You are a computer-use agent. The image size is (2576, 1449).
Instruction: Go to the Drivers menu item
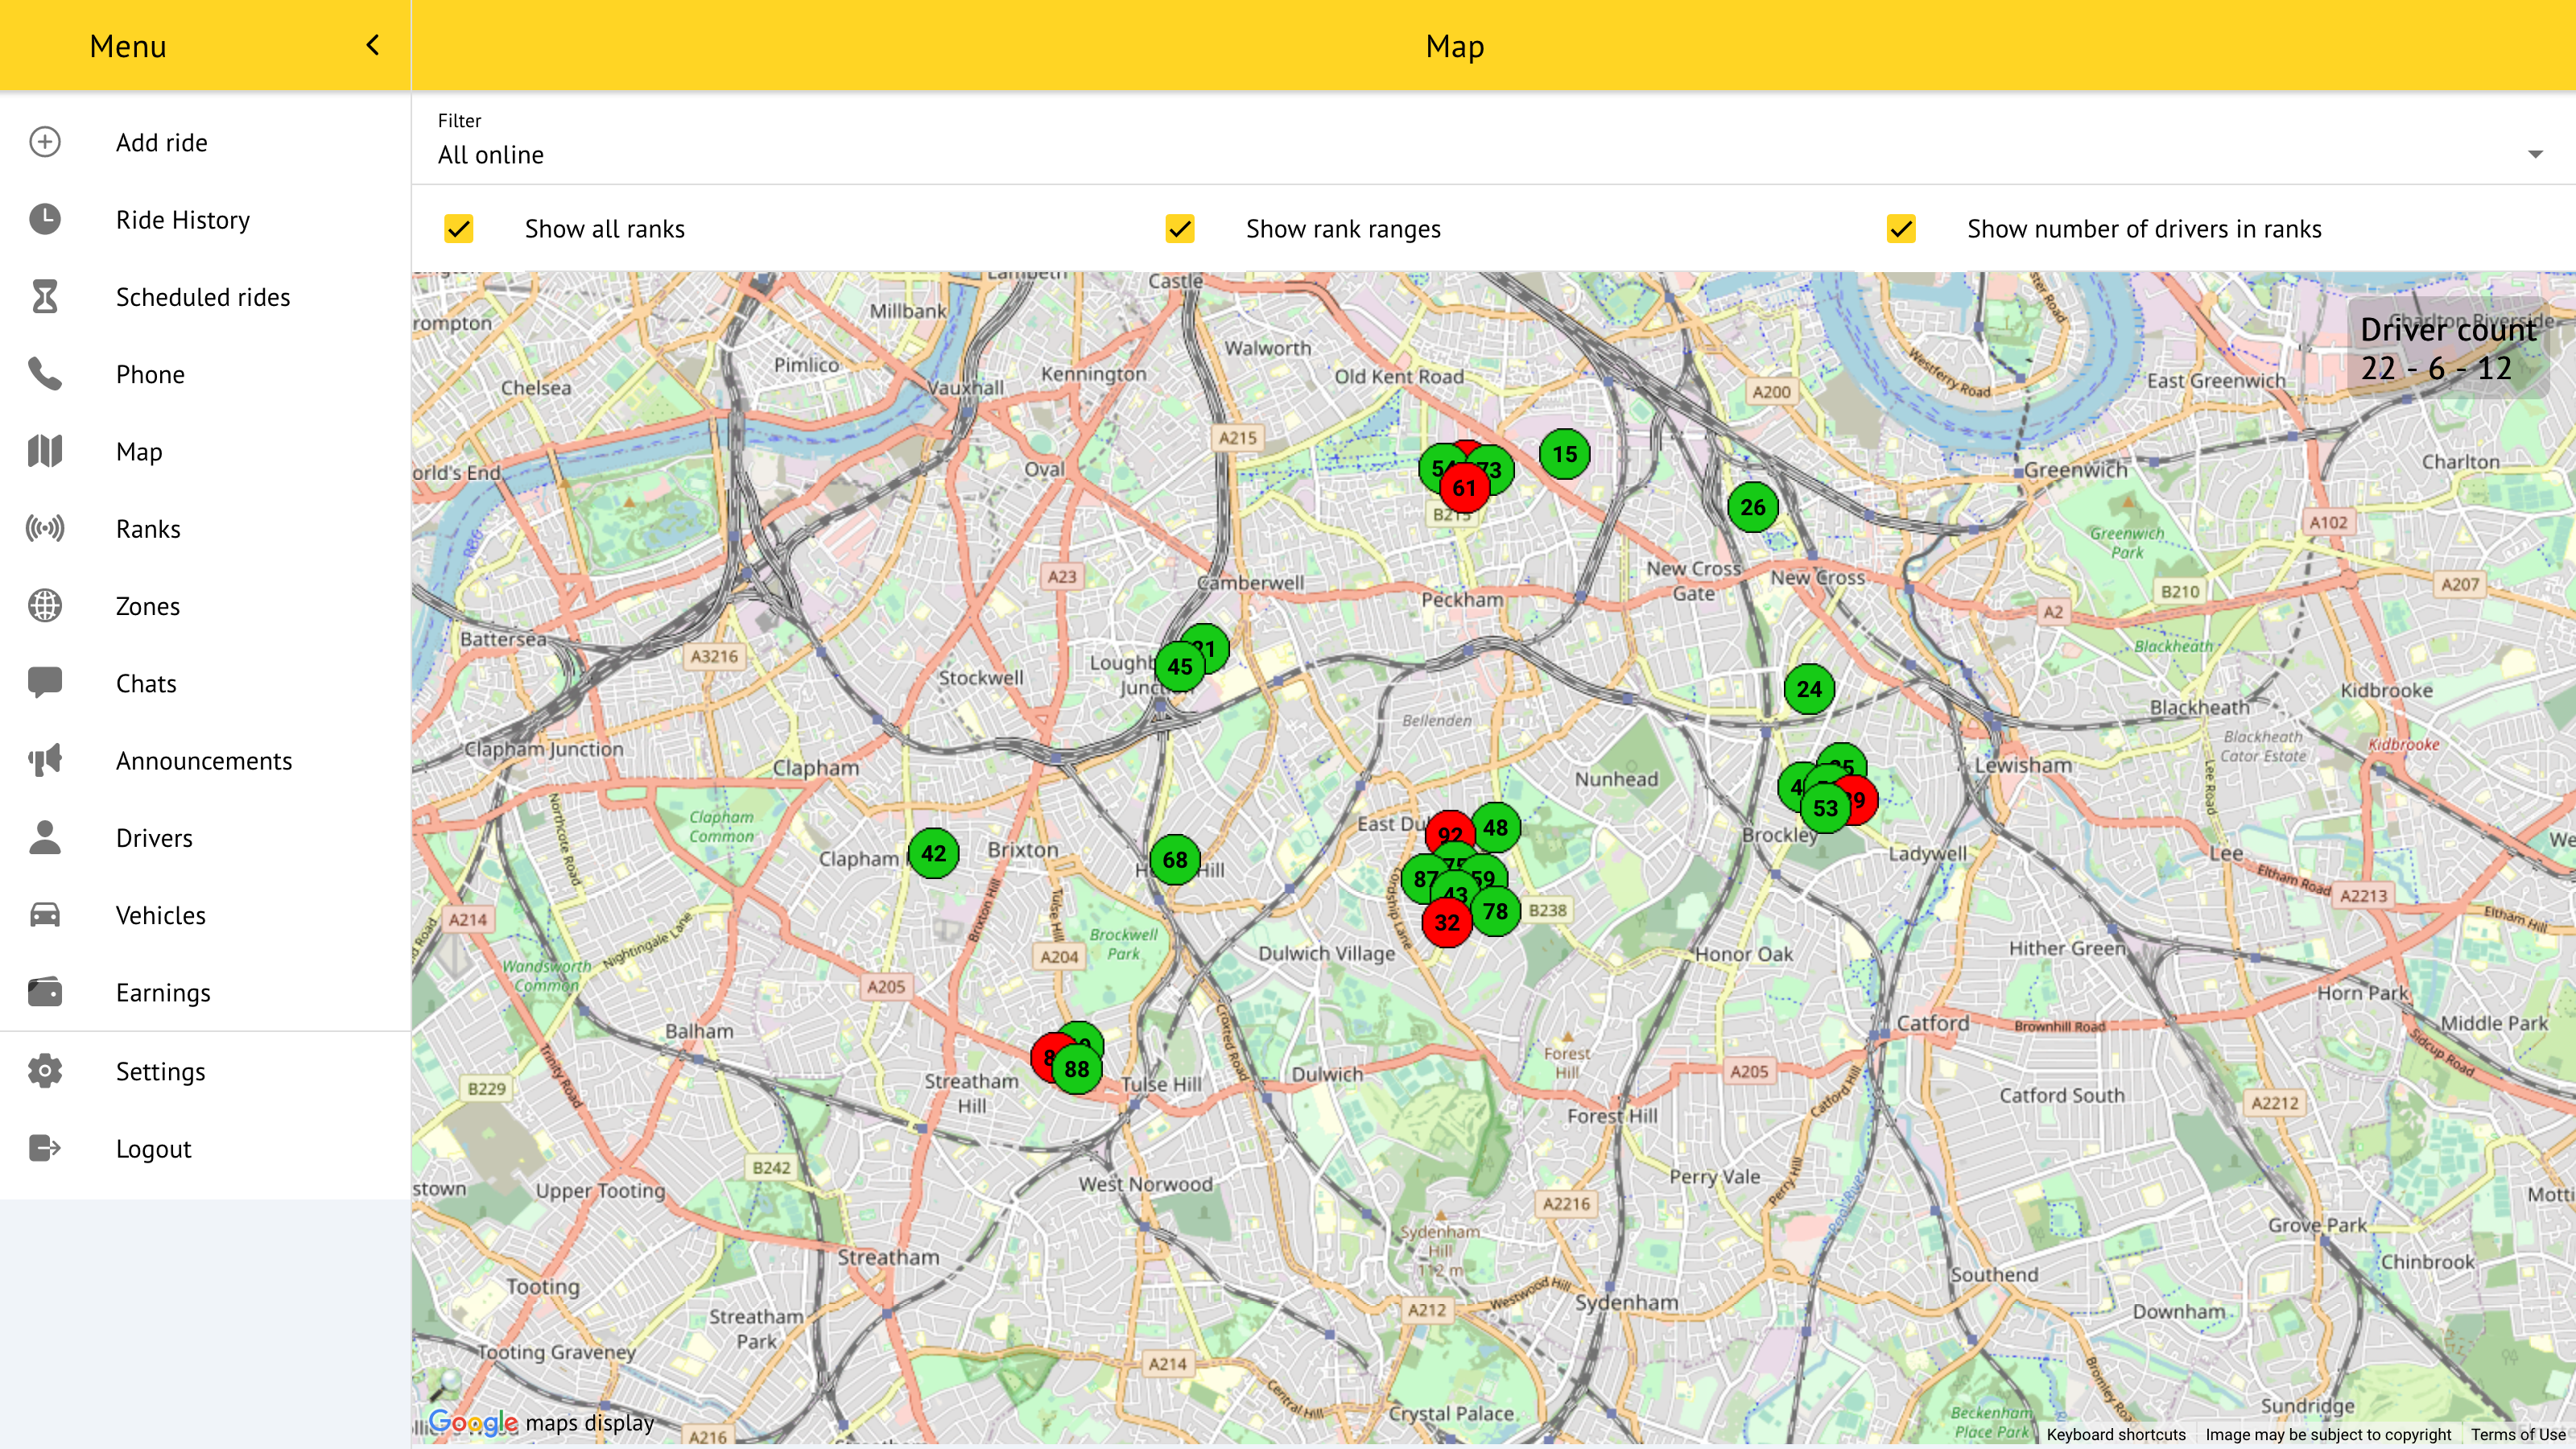tap(154, 838)
